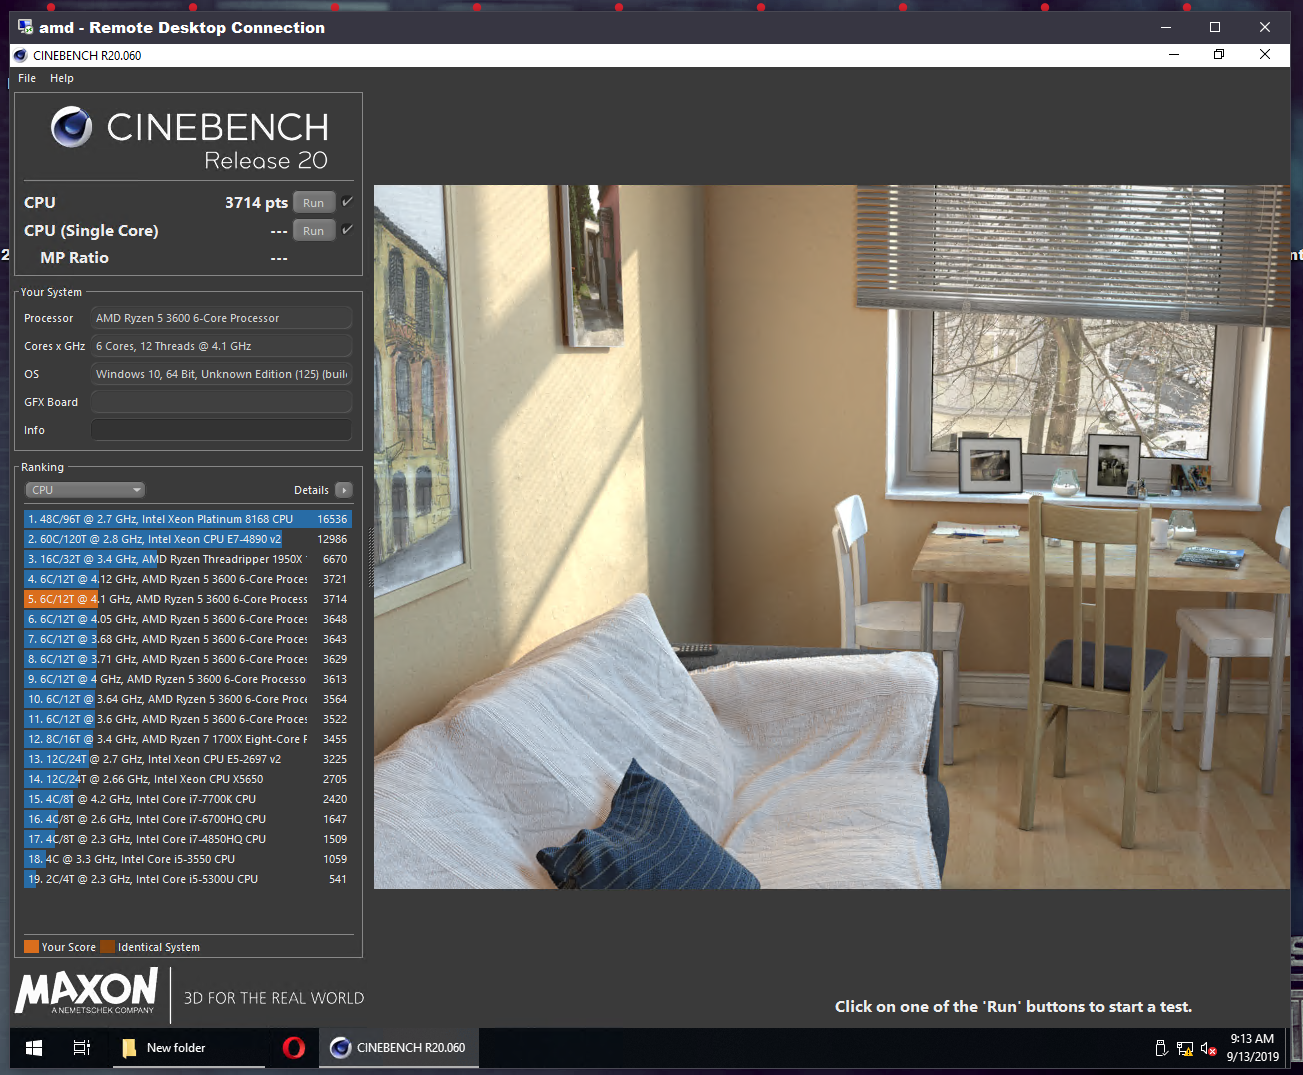
Task: Click the rendered room scene image
Action: pyautogui.click(x=832, y=537)
